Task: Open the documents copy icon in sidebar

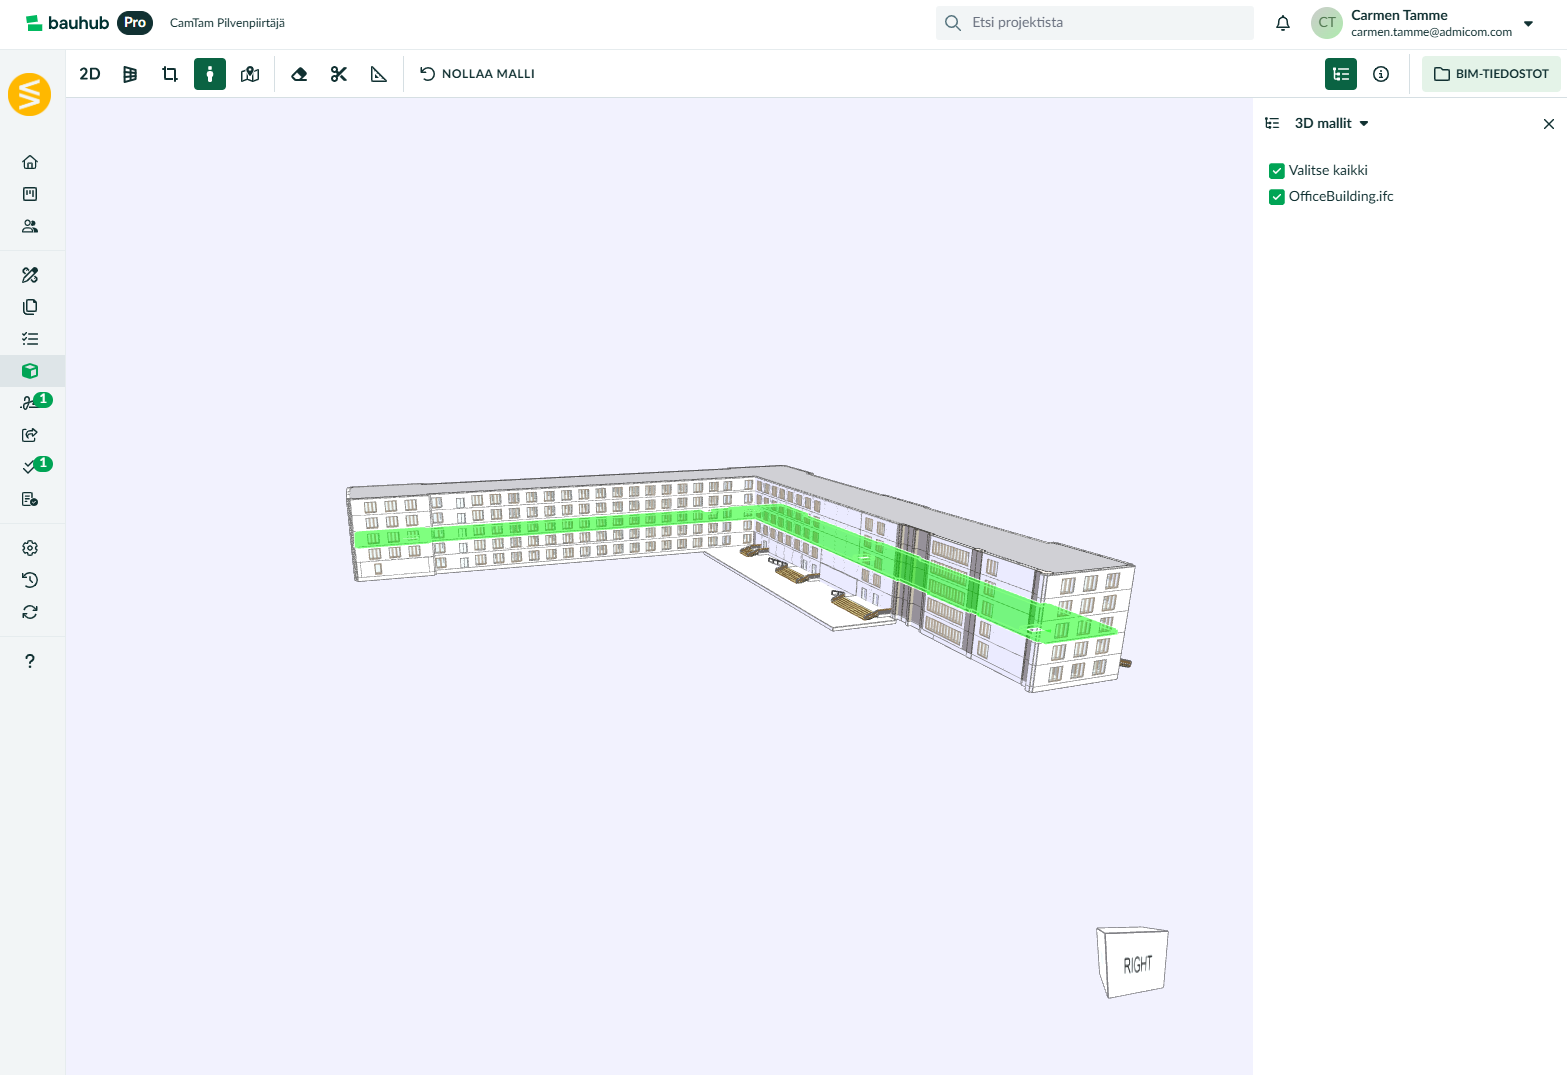Action: click(x=30, y=307)
